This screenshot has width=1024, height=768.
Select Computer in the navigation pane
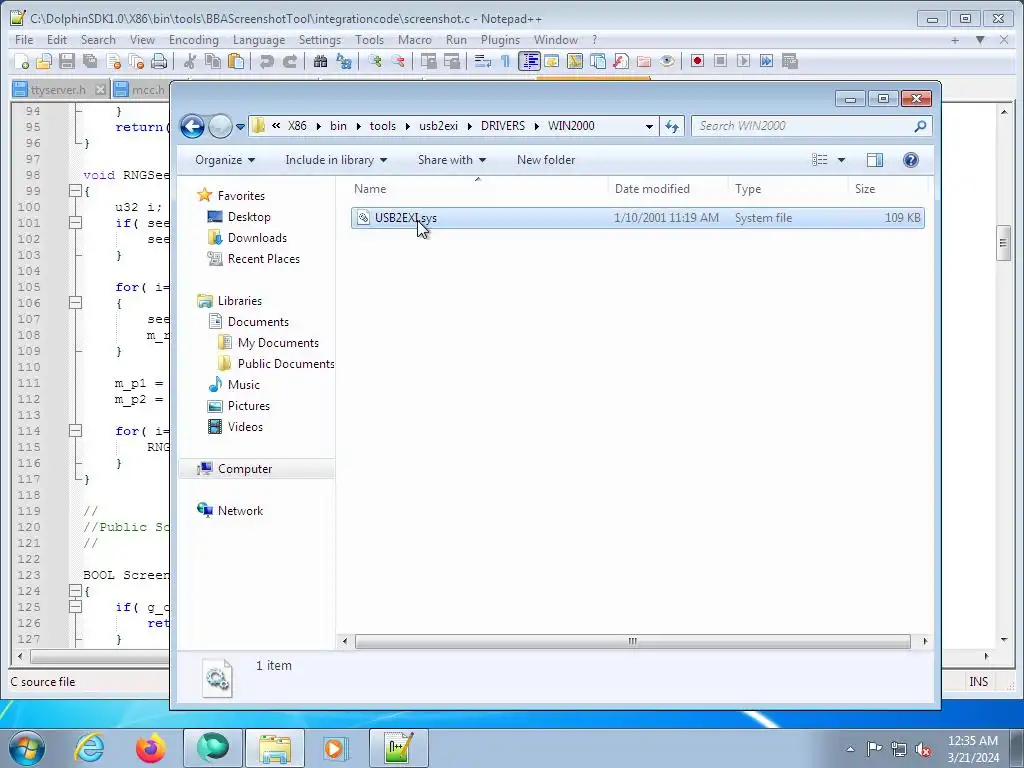click(245, 469)
